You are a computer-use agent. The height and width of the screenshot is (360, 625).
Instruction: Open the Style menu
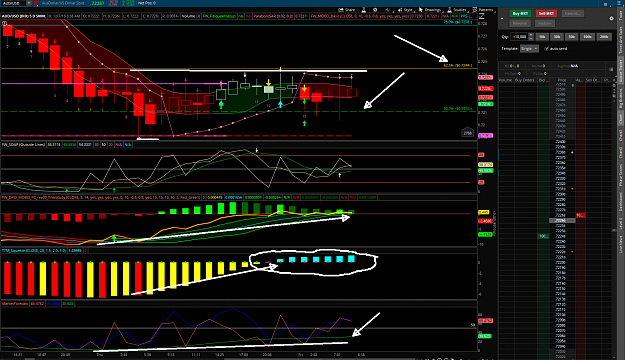(x=406, y=10)
